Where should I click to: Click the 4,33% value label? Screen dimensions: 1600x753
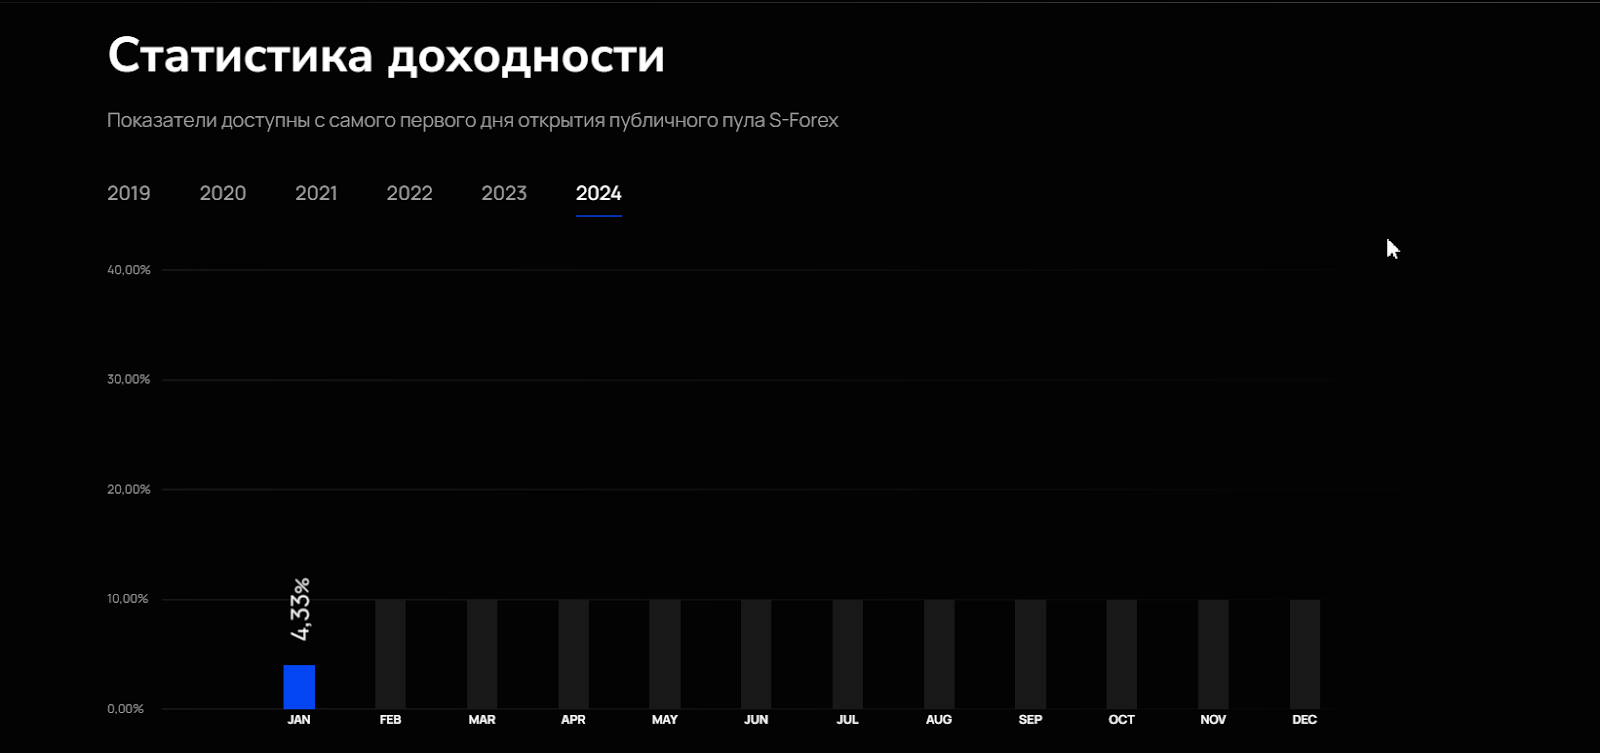pos(300,609)
